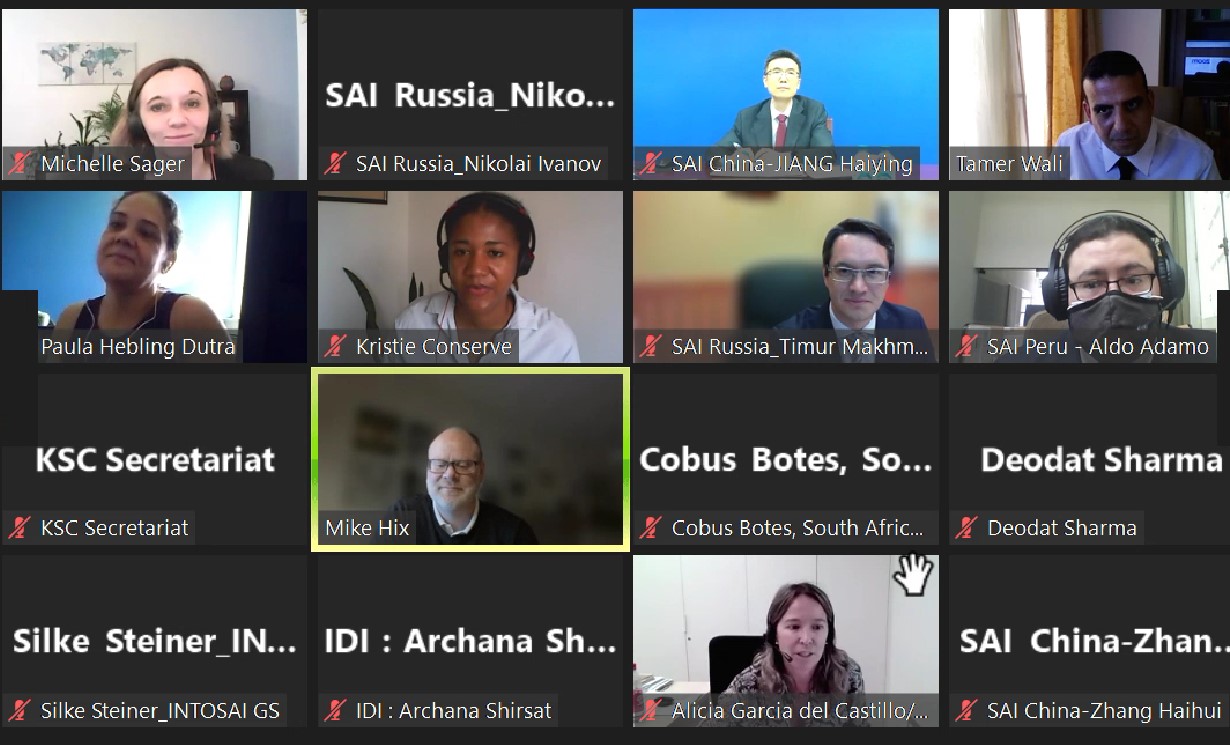Select Cobus Botes, South Africa participant tile
Image resolution: width=1230 pixels, height=745 pixels.
[786, 459]
